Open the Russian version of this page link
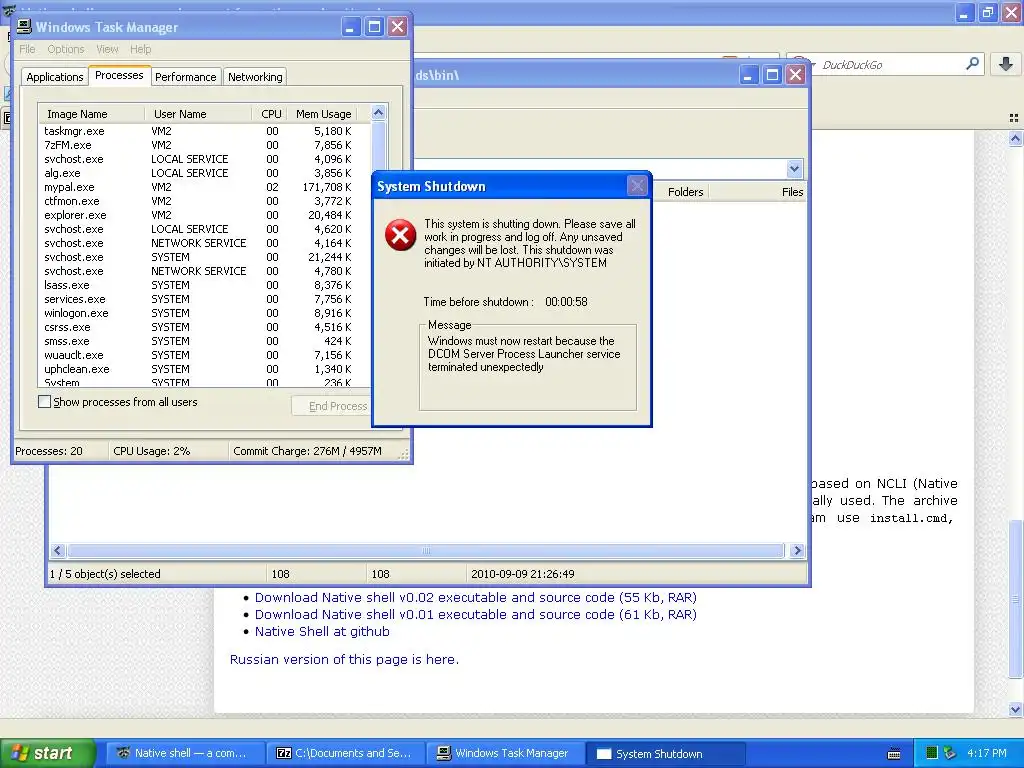Image resolution: width=1024 pixels, height=768 pixels. [344, 660]
